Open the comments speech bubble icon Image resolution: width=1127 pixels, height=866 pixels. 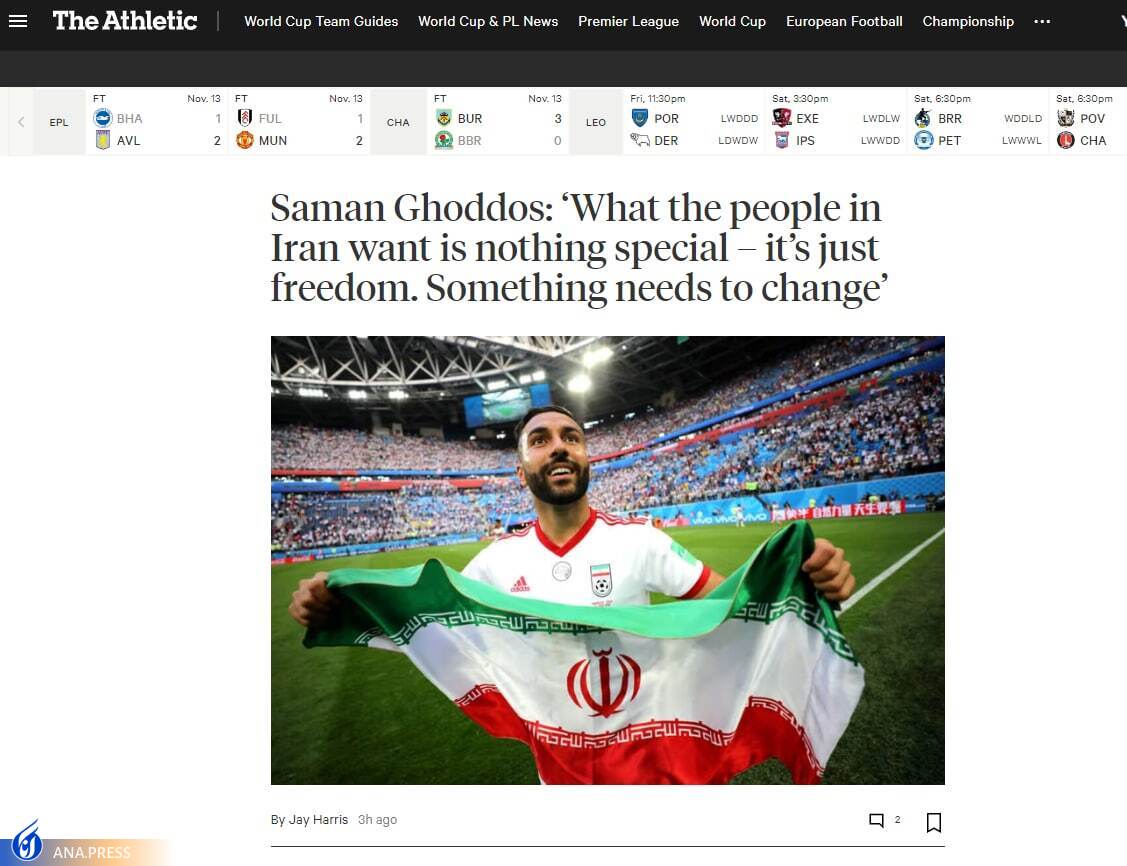coord(876,821)
